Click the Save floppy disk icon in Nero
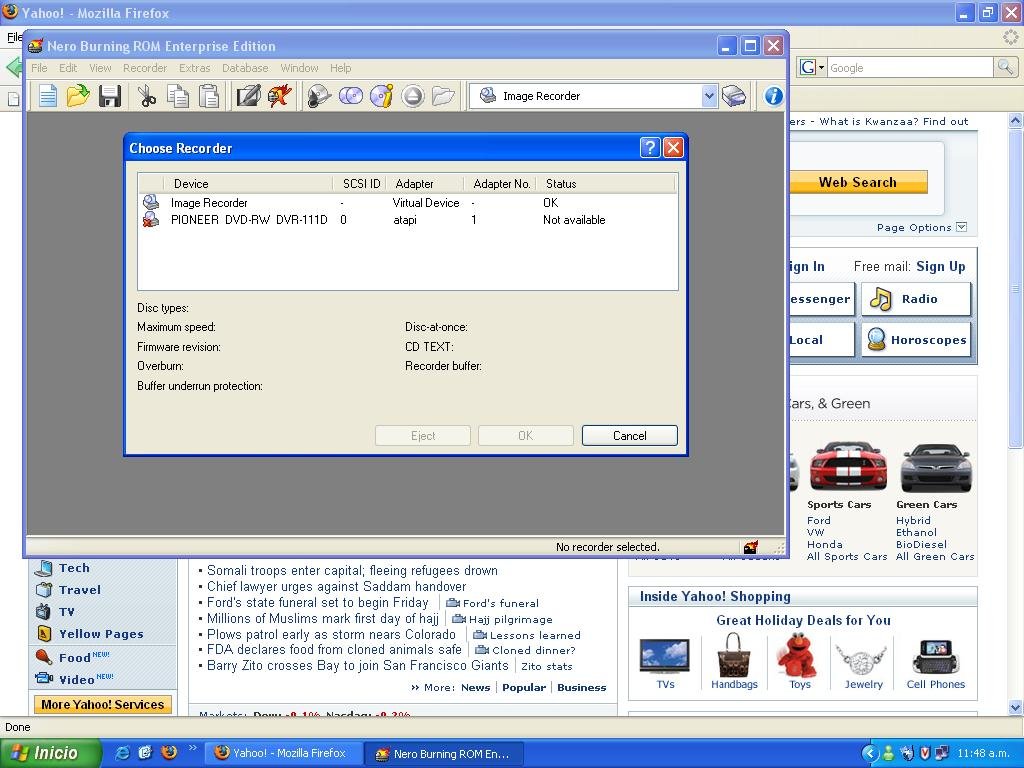The image size is (1024, 768). coord(110,96)
